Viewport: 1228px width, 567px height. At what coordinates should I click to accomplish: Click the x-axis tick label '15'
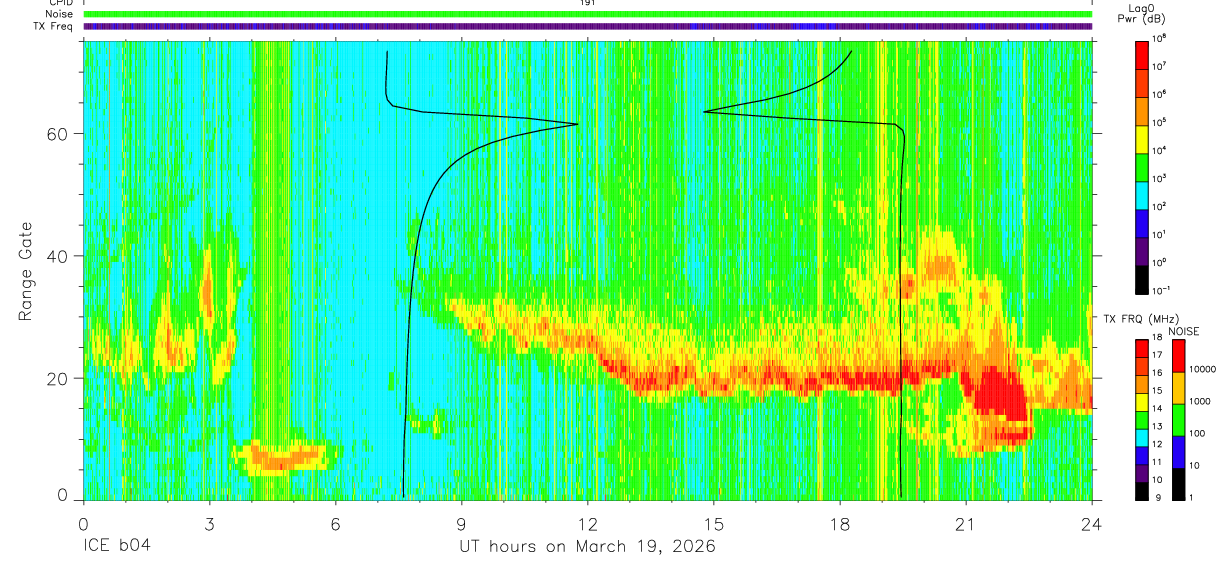point(713,524)
